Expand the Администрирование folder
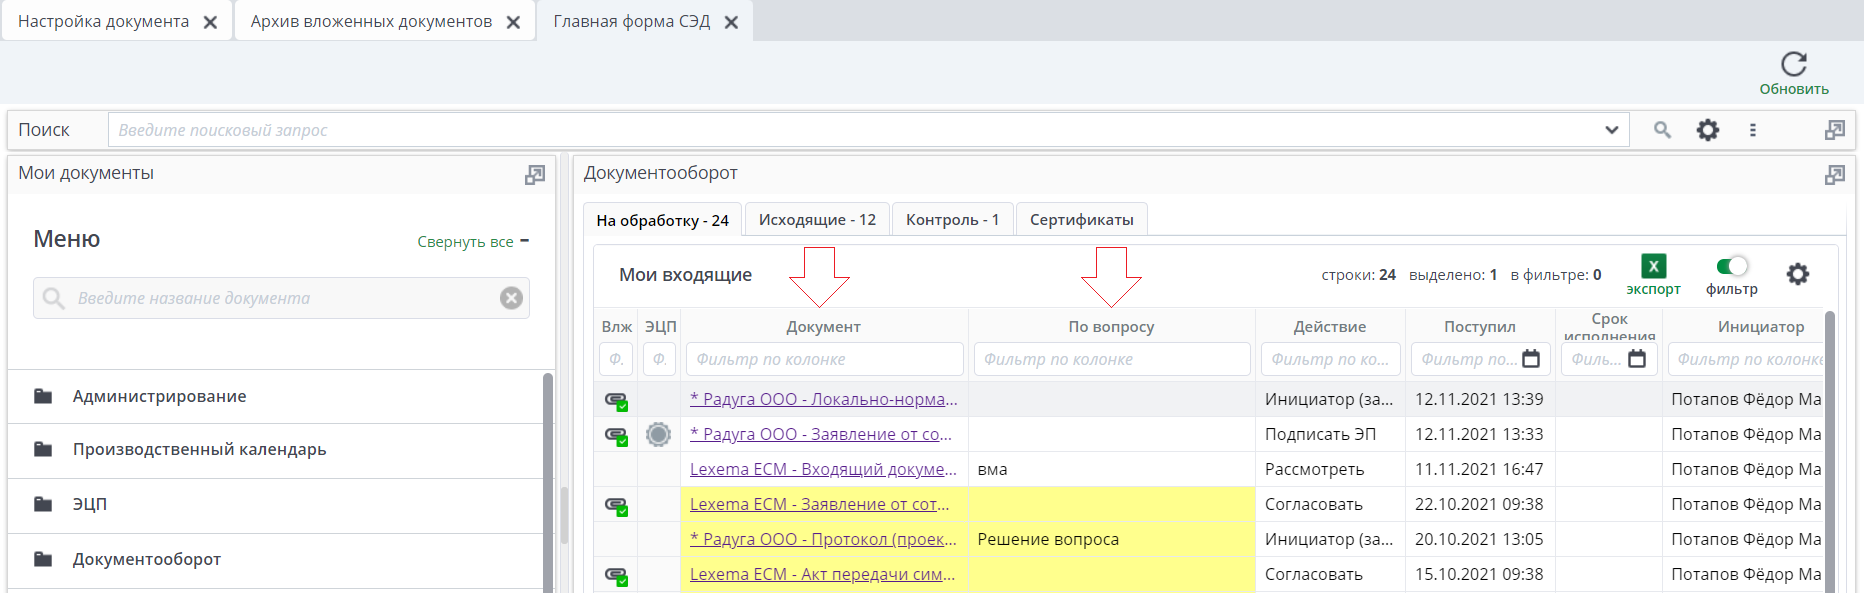This screenshot has height=593, width=1864. click(x=159, y=397)
